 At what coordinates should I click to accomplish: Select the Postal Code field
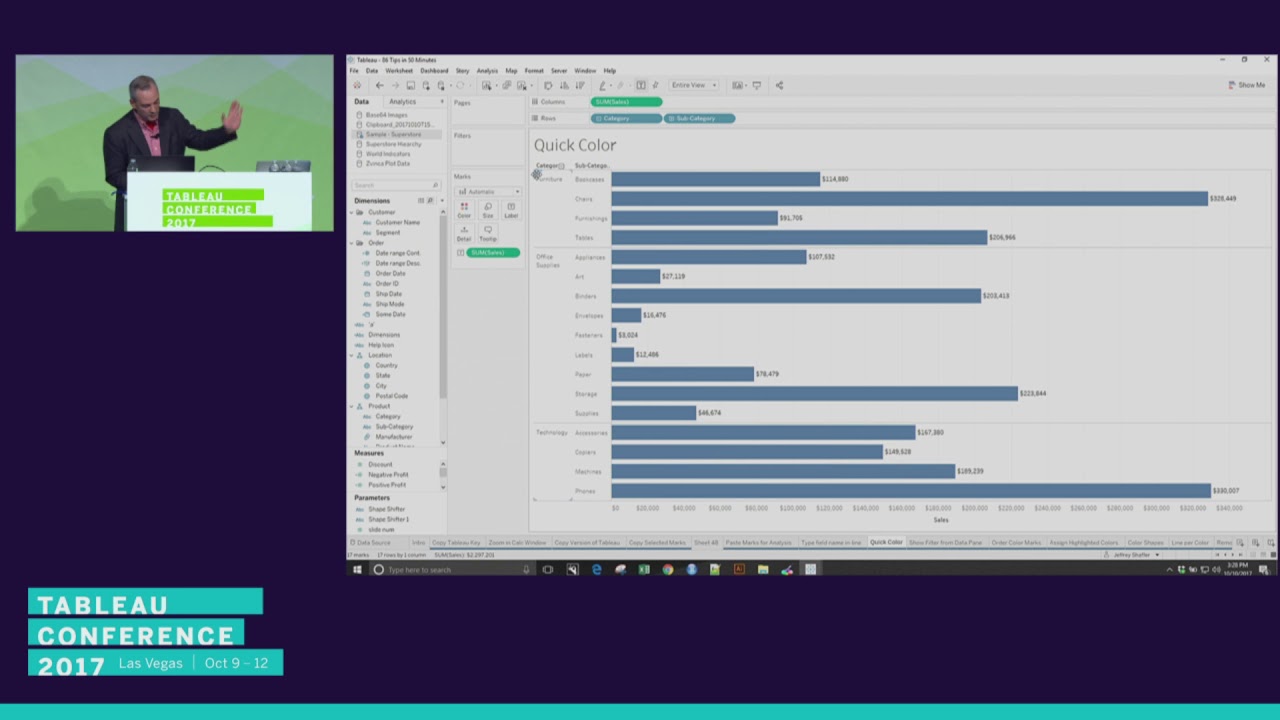tap(391, 396)
